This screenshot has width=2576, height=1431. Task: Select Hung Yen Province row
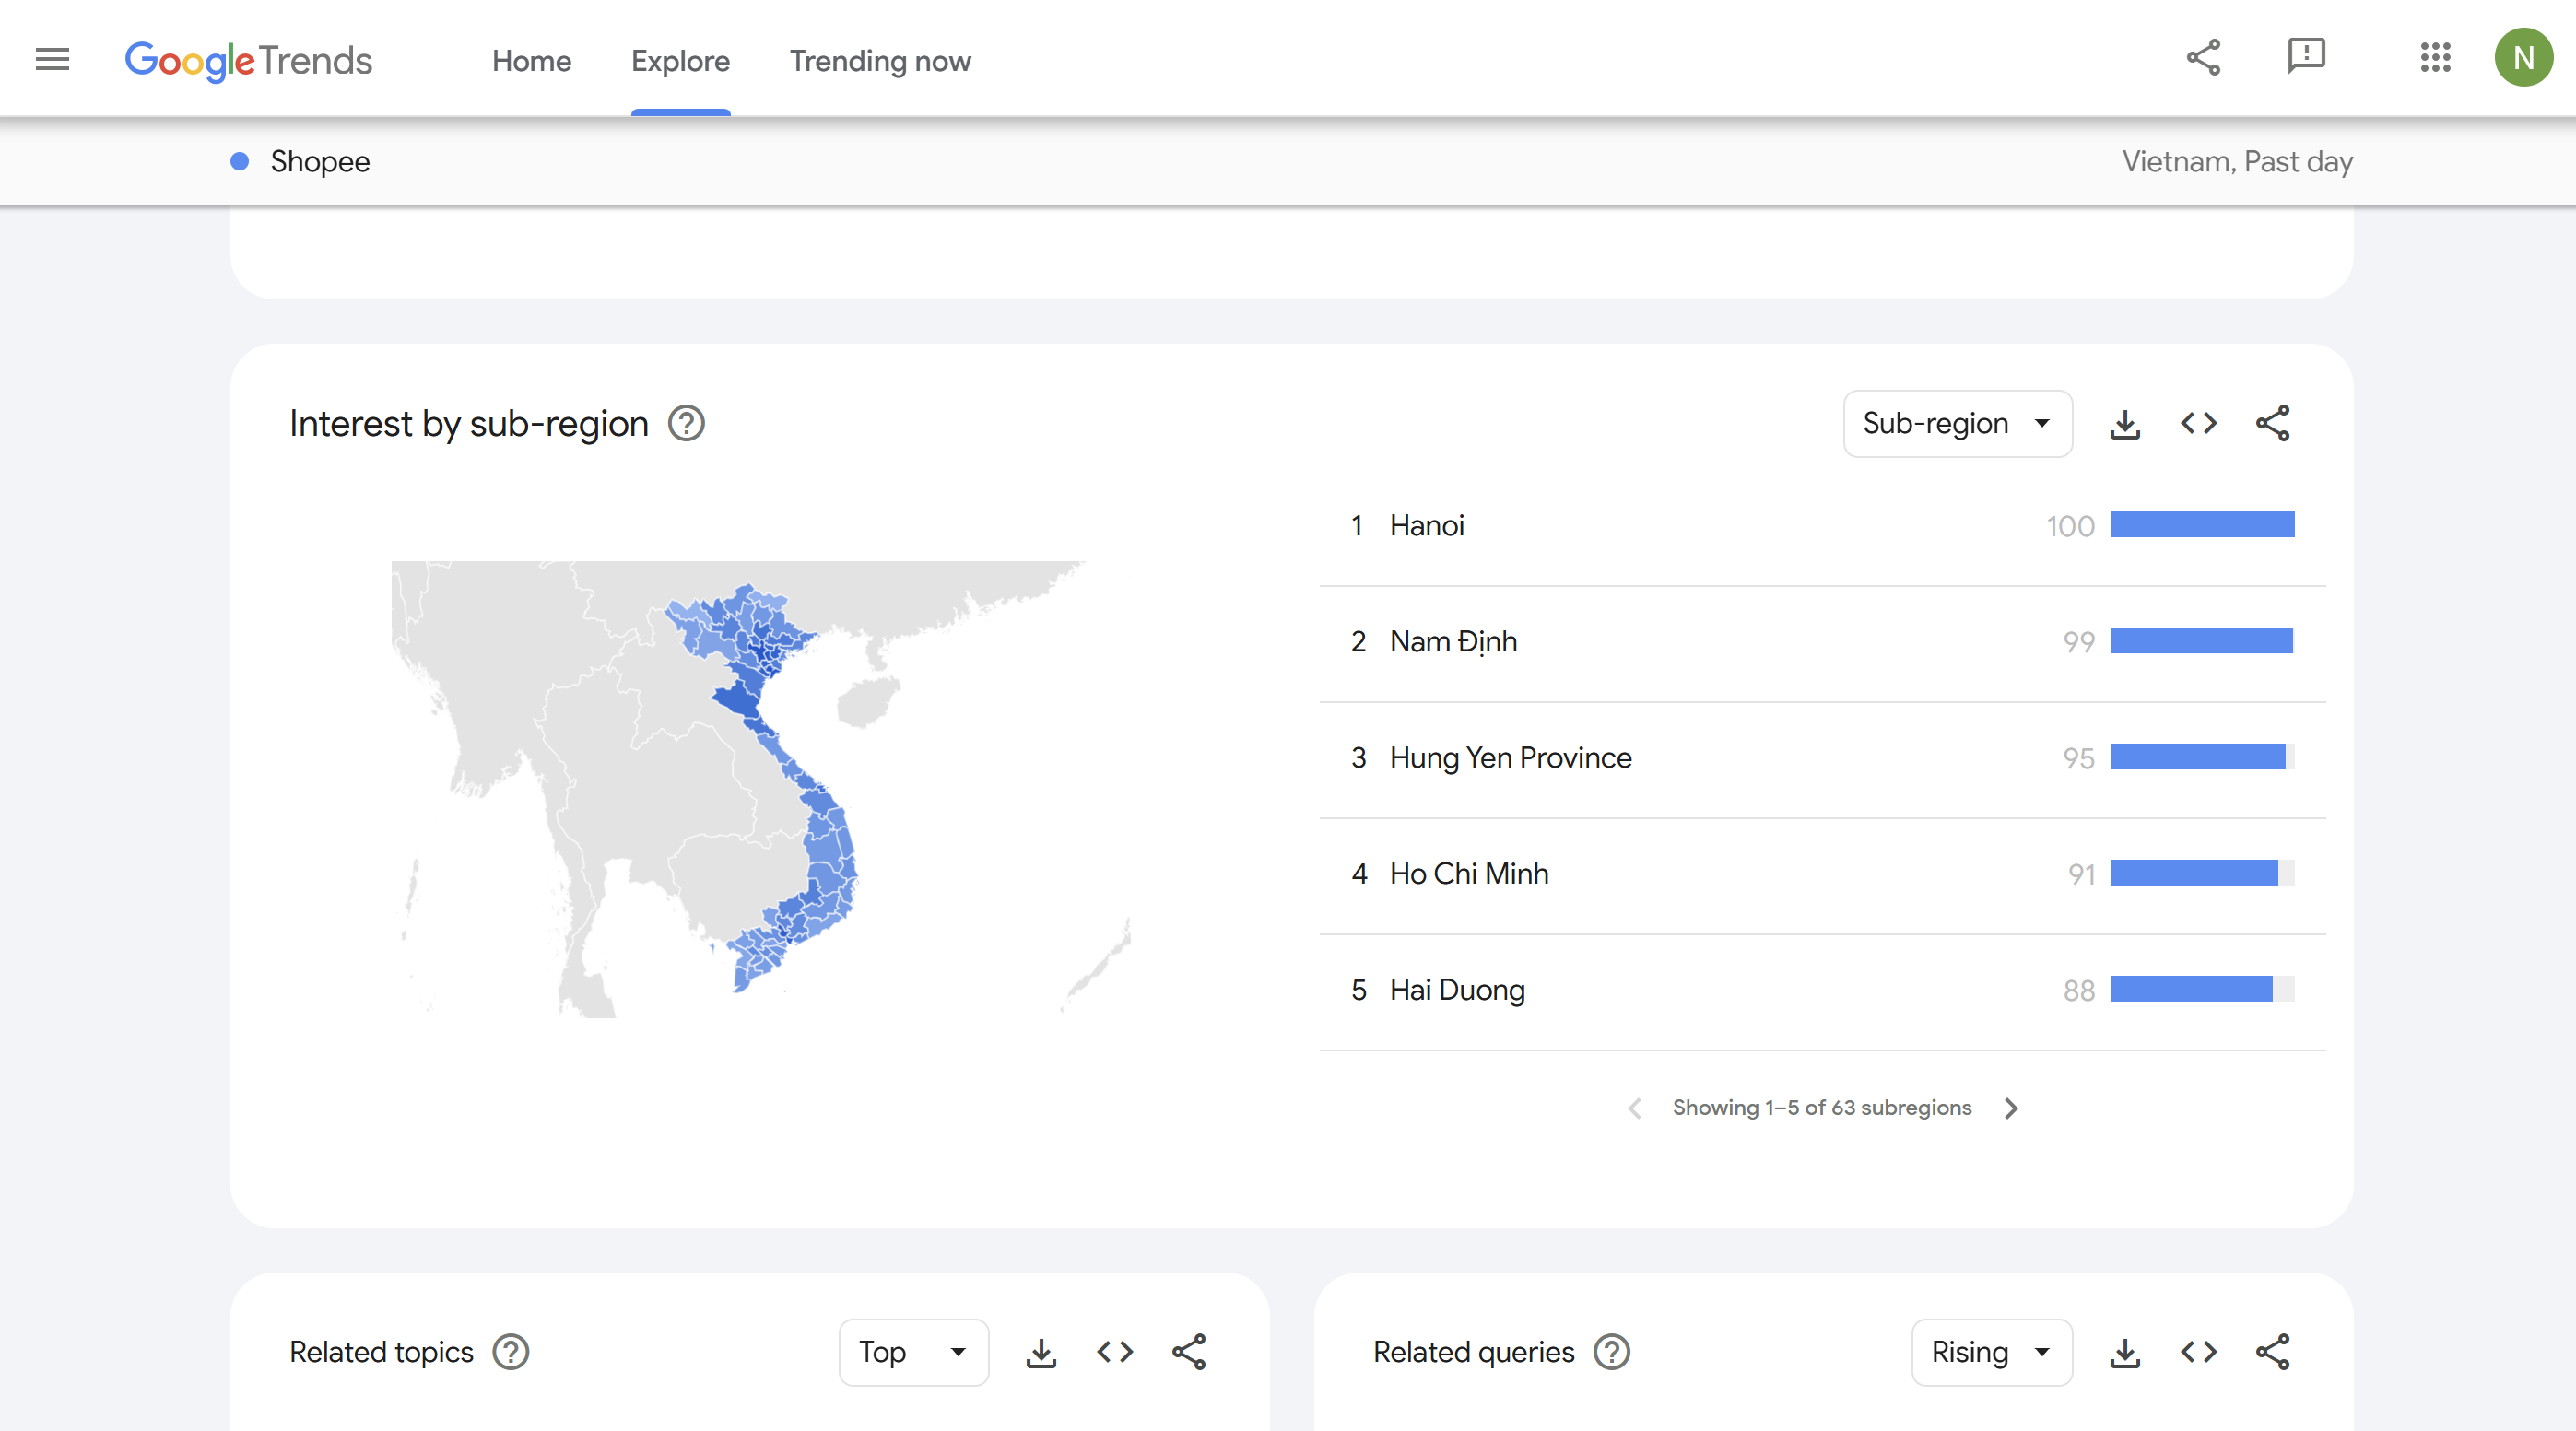coord(1822,758)
